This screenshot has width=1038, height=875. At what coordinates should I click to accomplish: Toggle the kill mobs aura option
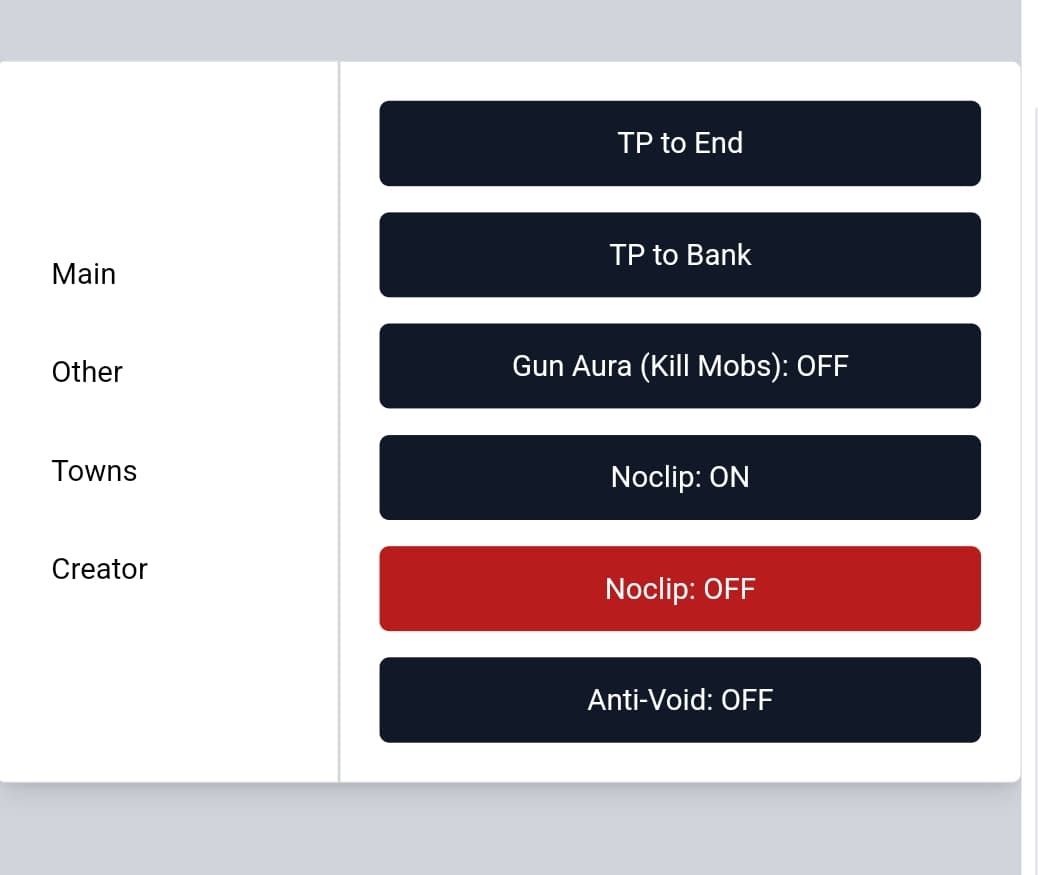[x=680, y=366]
